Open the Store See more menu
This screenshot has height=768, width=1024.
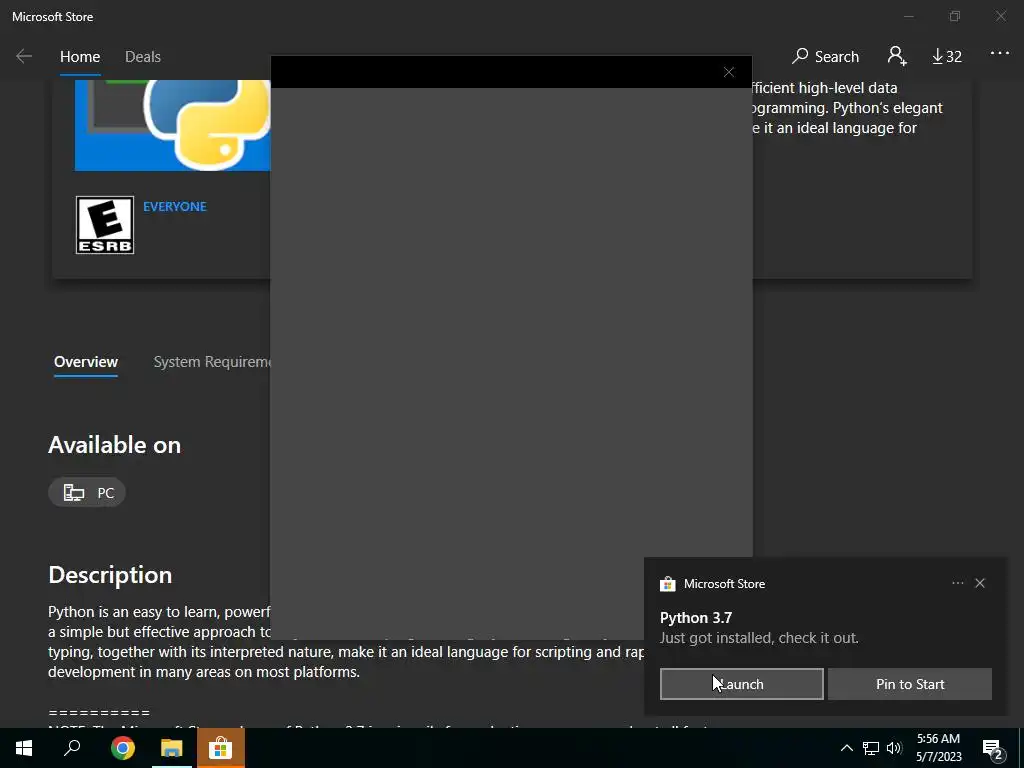999,54
